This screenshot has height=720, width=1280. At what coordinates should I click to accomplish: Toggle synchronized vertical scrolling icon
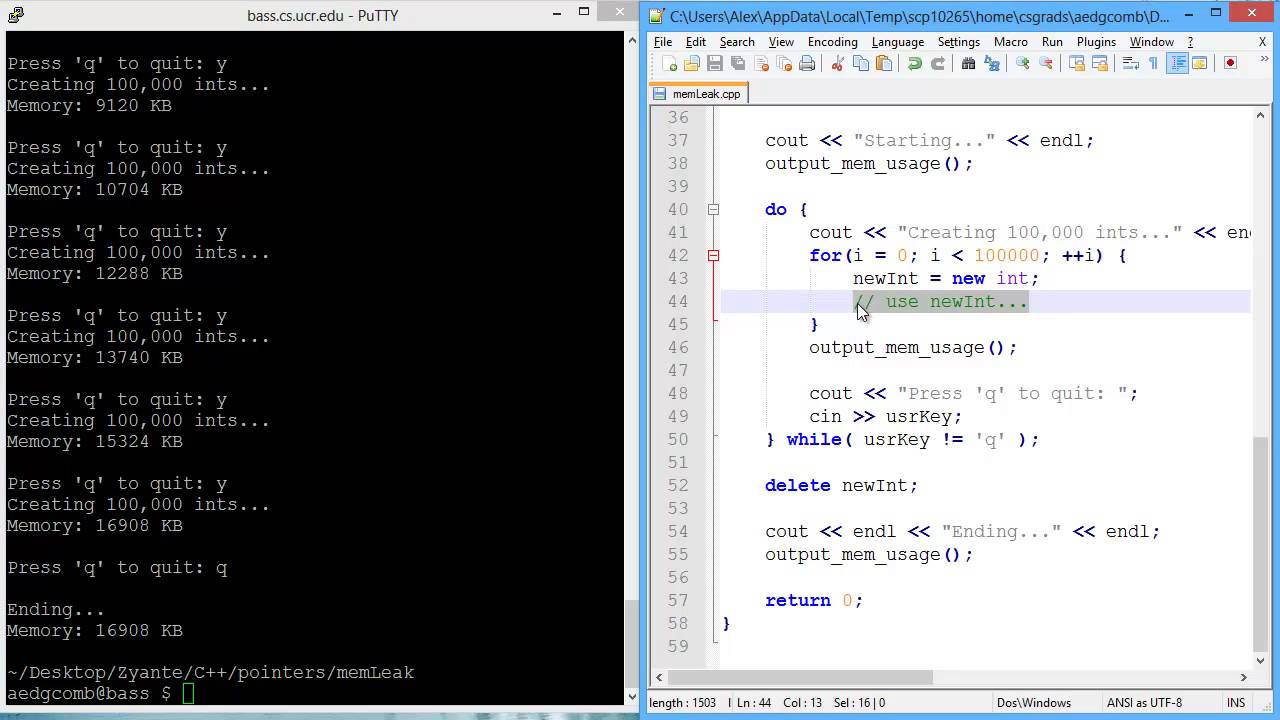click(x=1077, y=63)
